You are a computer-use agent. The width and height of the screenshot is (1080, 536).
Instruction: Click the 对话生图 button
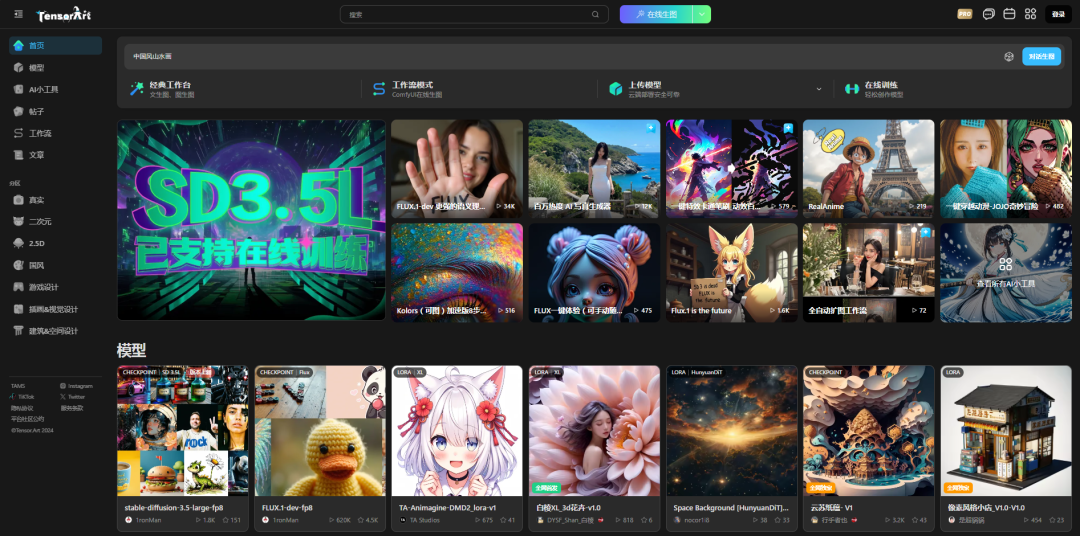click(x=1041, y=56)
